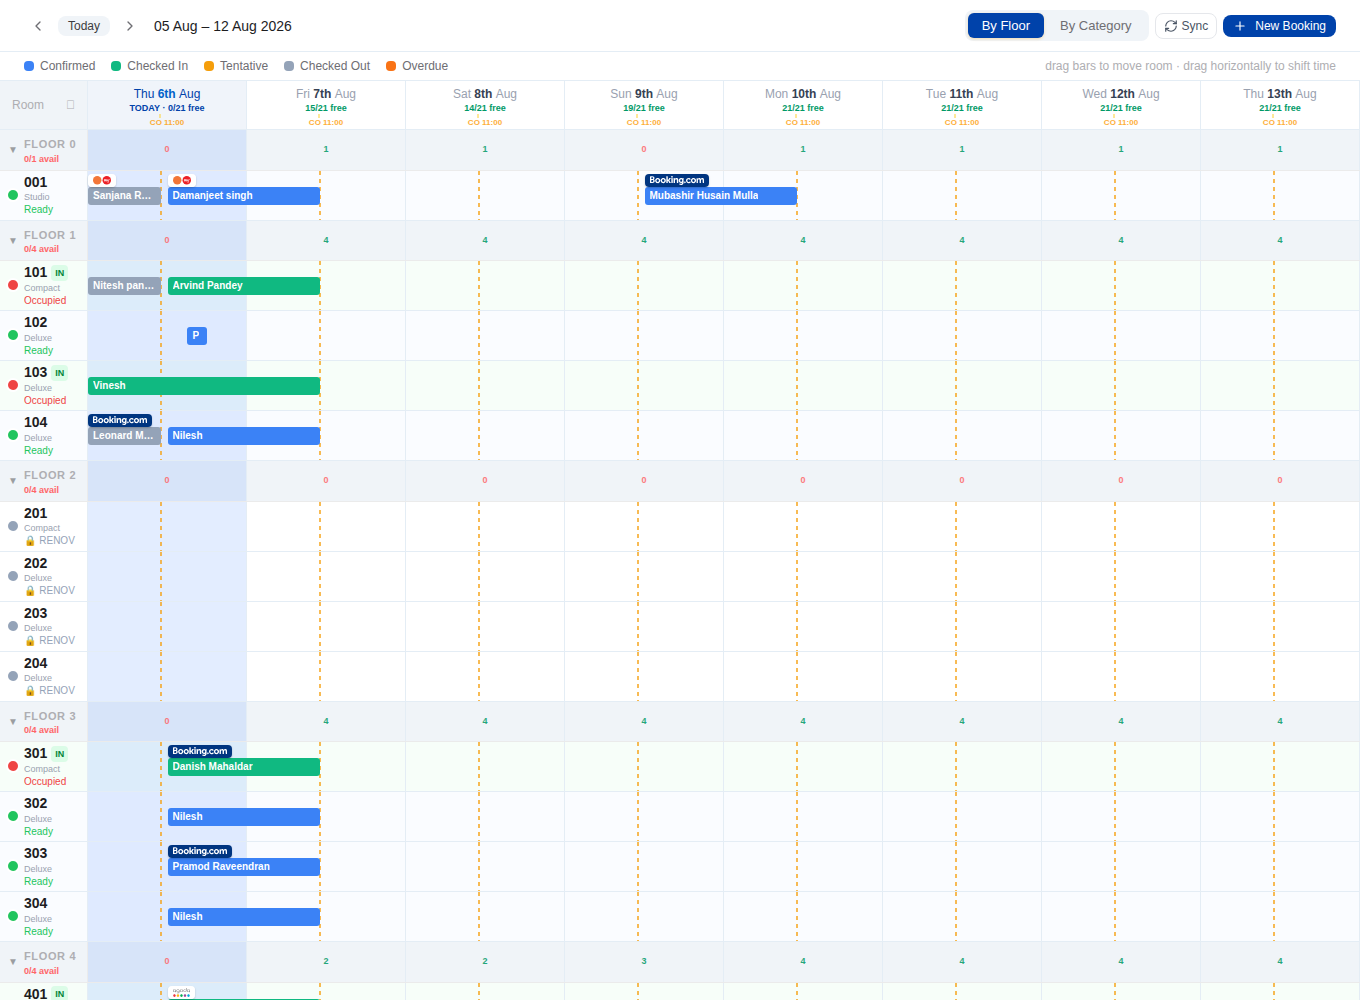The height and width of the screenshot is (1000, 1360).
Task: Click MakeMyTrip badge above Sanjana R booking
Action: 102,180
